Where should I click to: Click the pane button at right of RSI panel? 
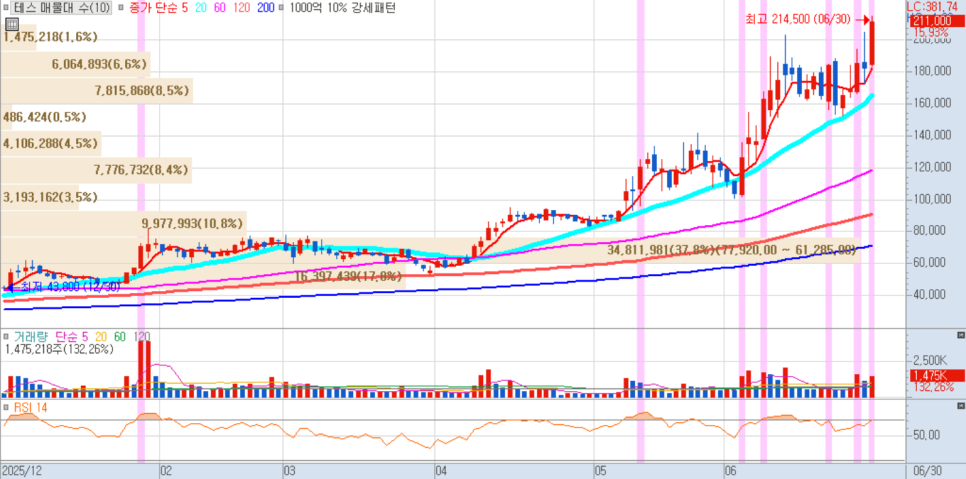[960, 406]
